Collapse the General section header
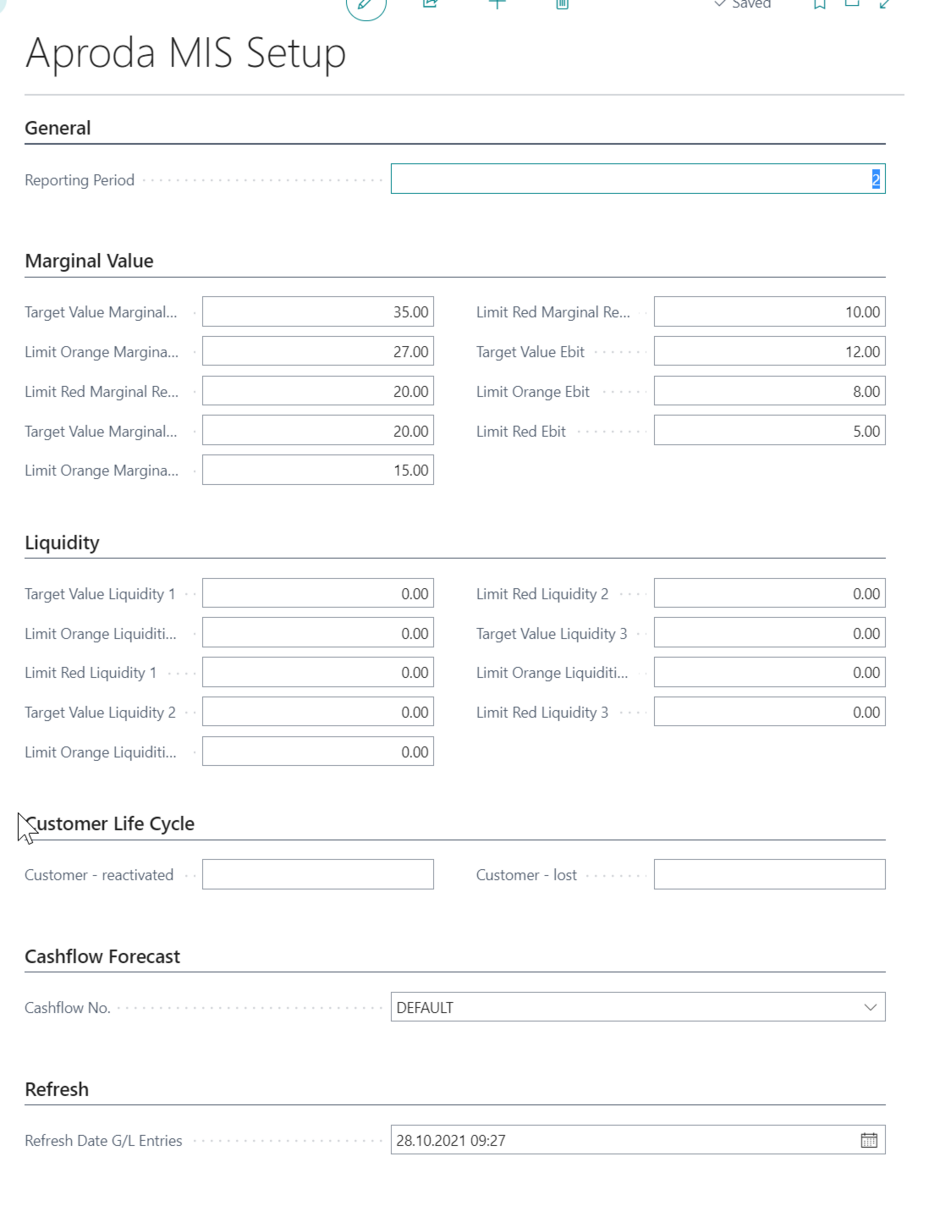The image size is (940, 1206). click(58, 128)
